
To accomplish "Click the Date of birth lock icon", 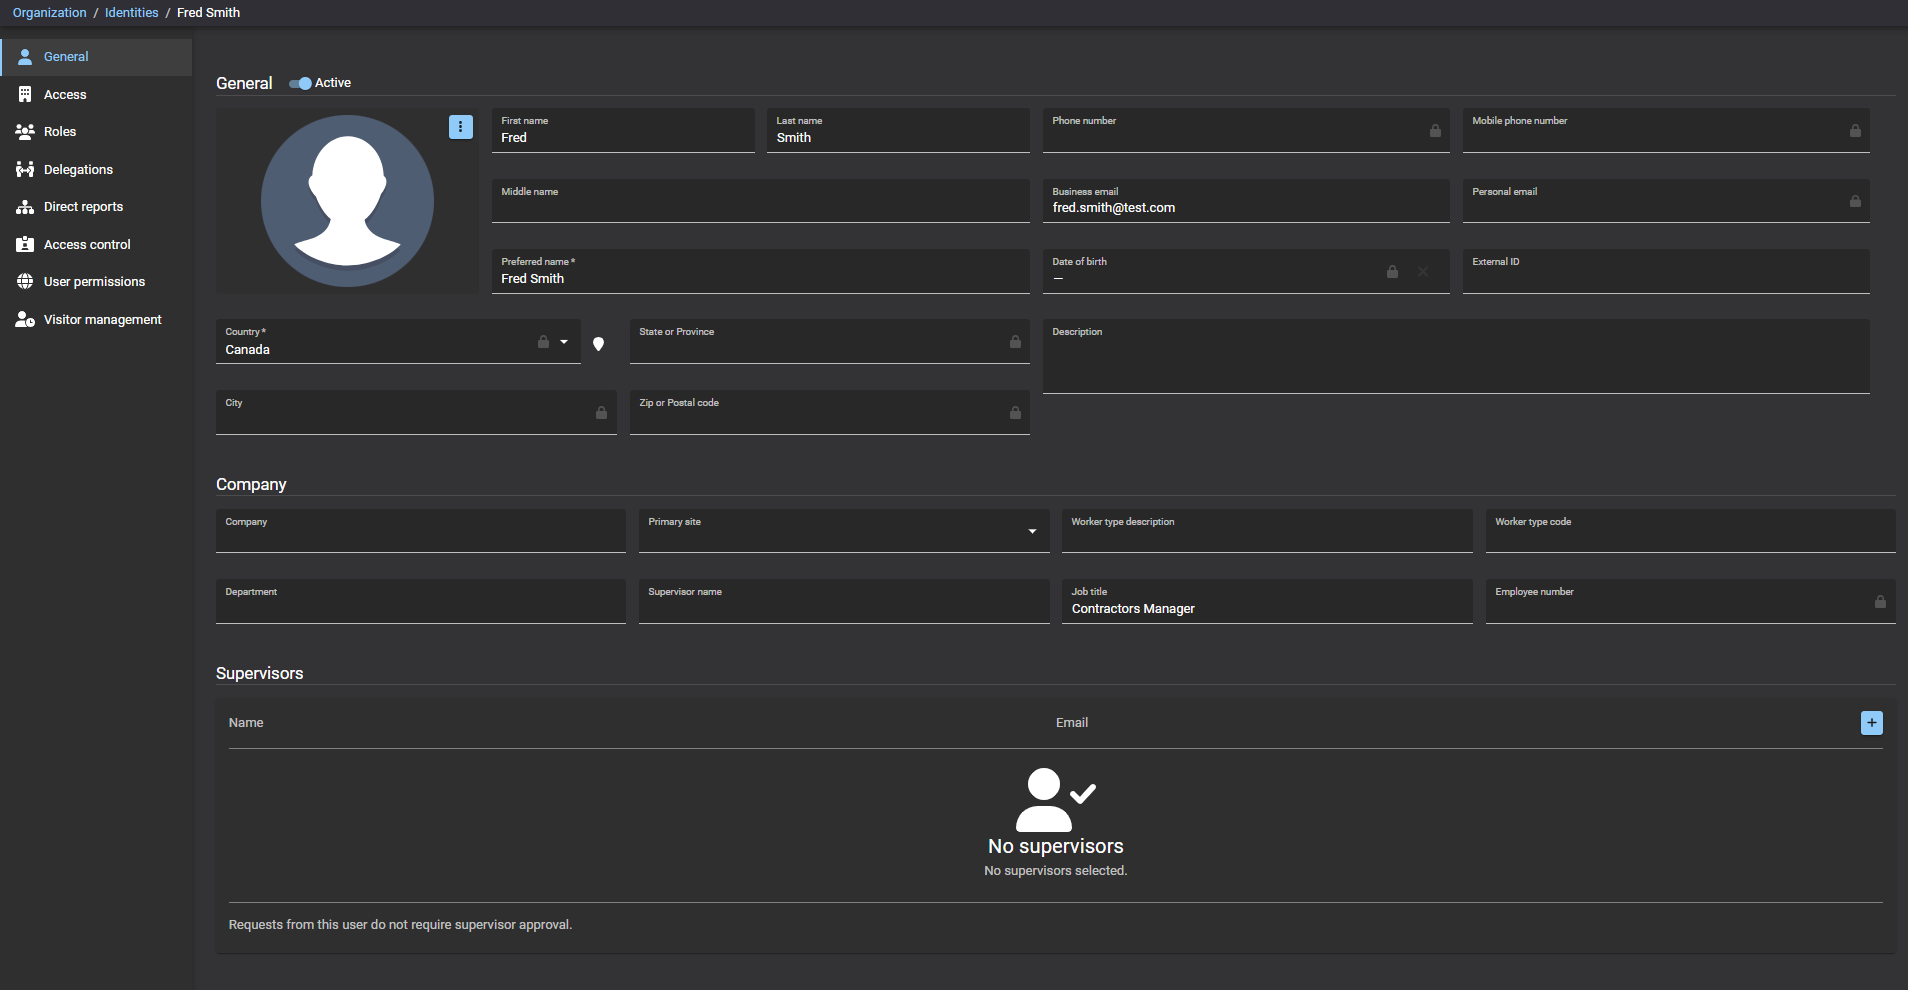I will [x=1392, y=272].
